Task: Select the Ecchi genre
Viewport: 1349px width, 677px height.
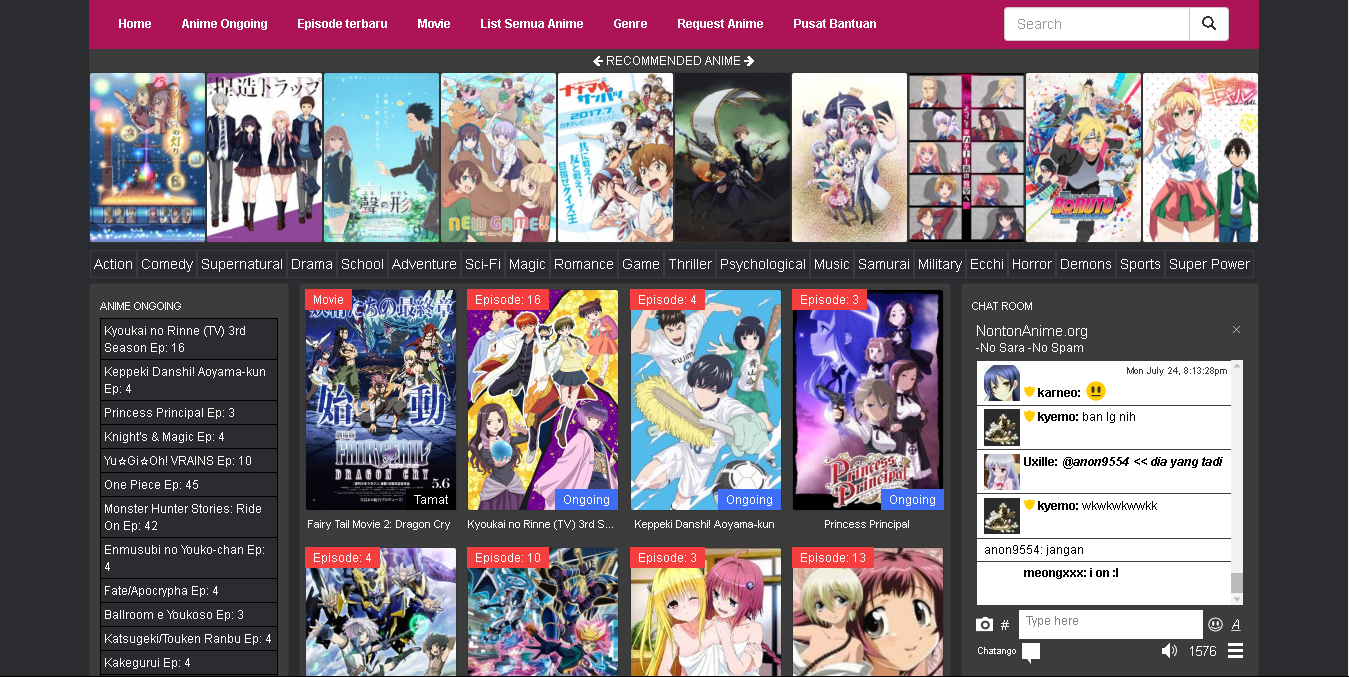Action: 987,264
